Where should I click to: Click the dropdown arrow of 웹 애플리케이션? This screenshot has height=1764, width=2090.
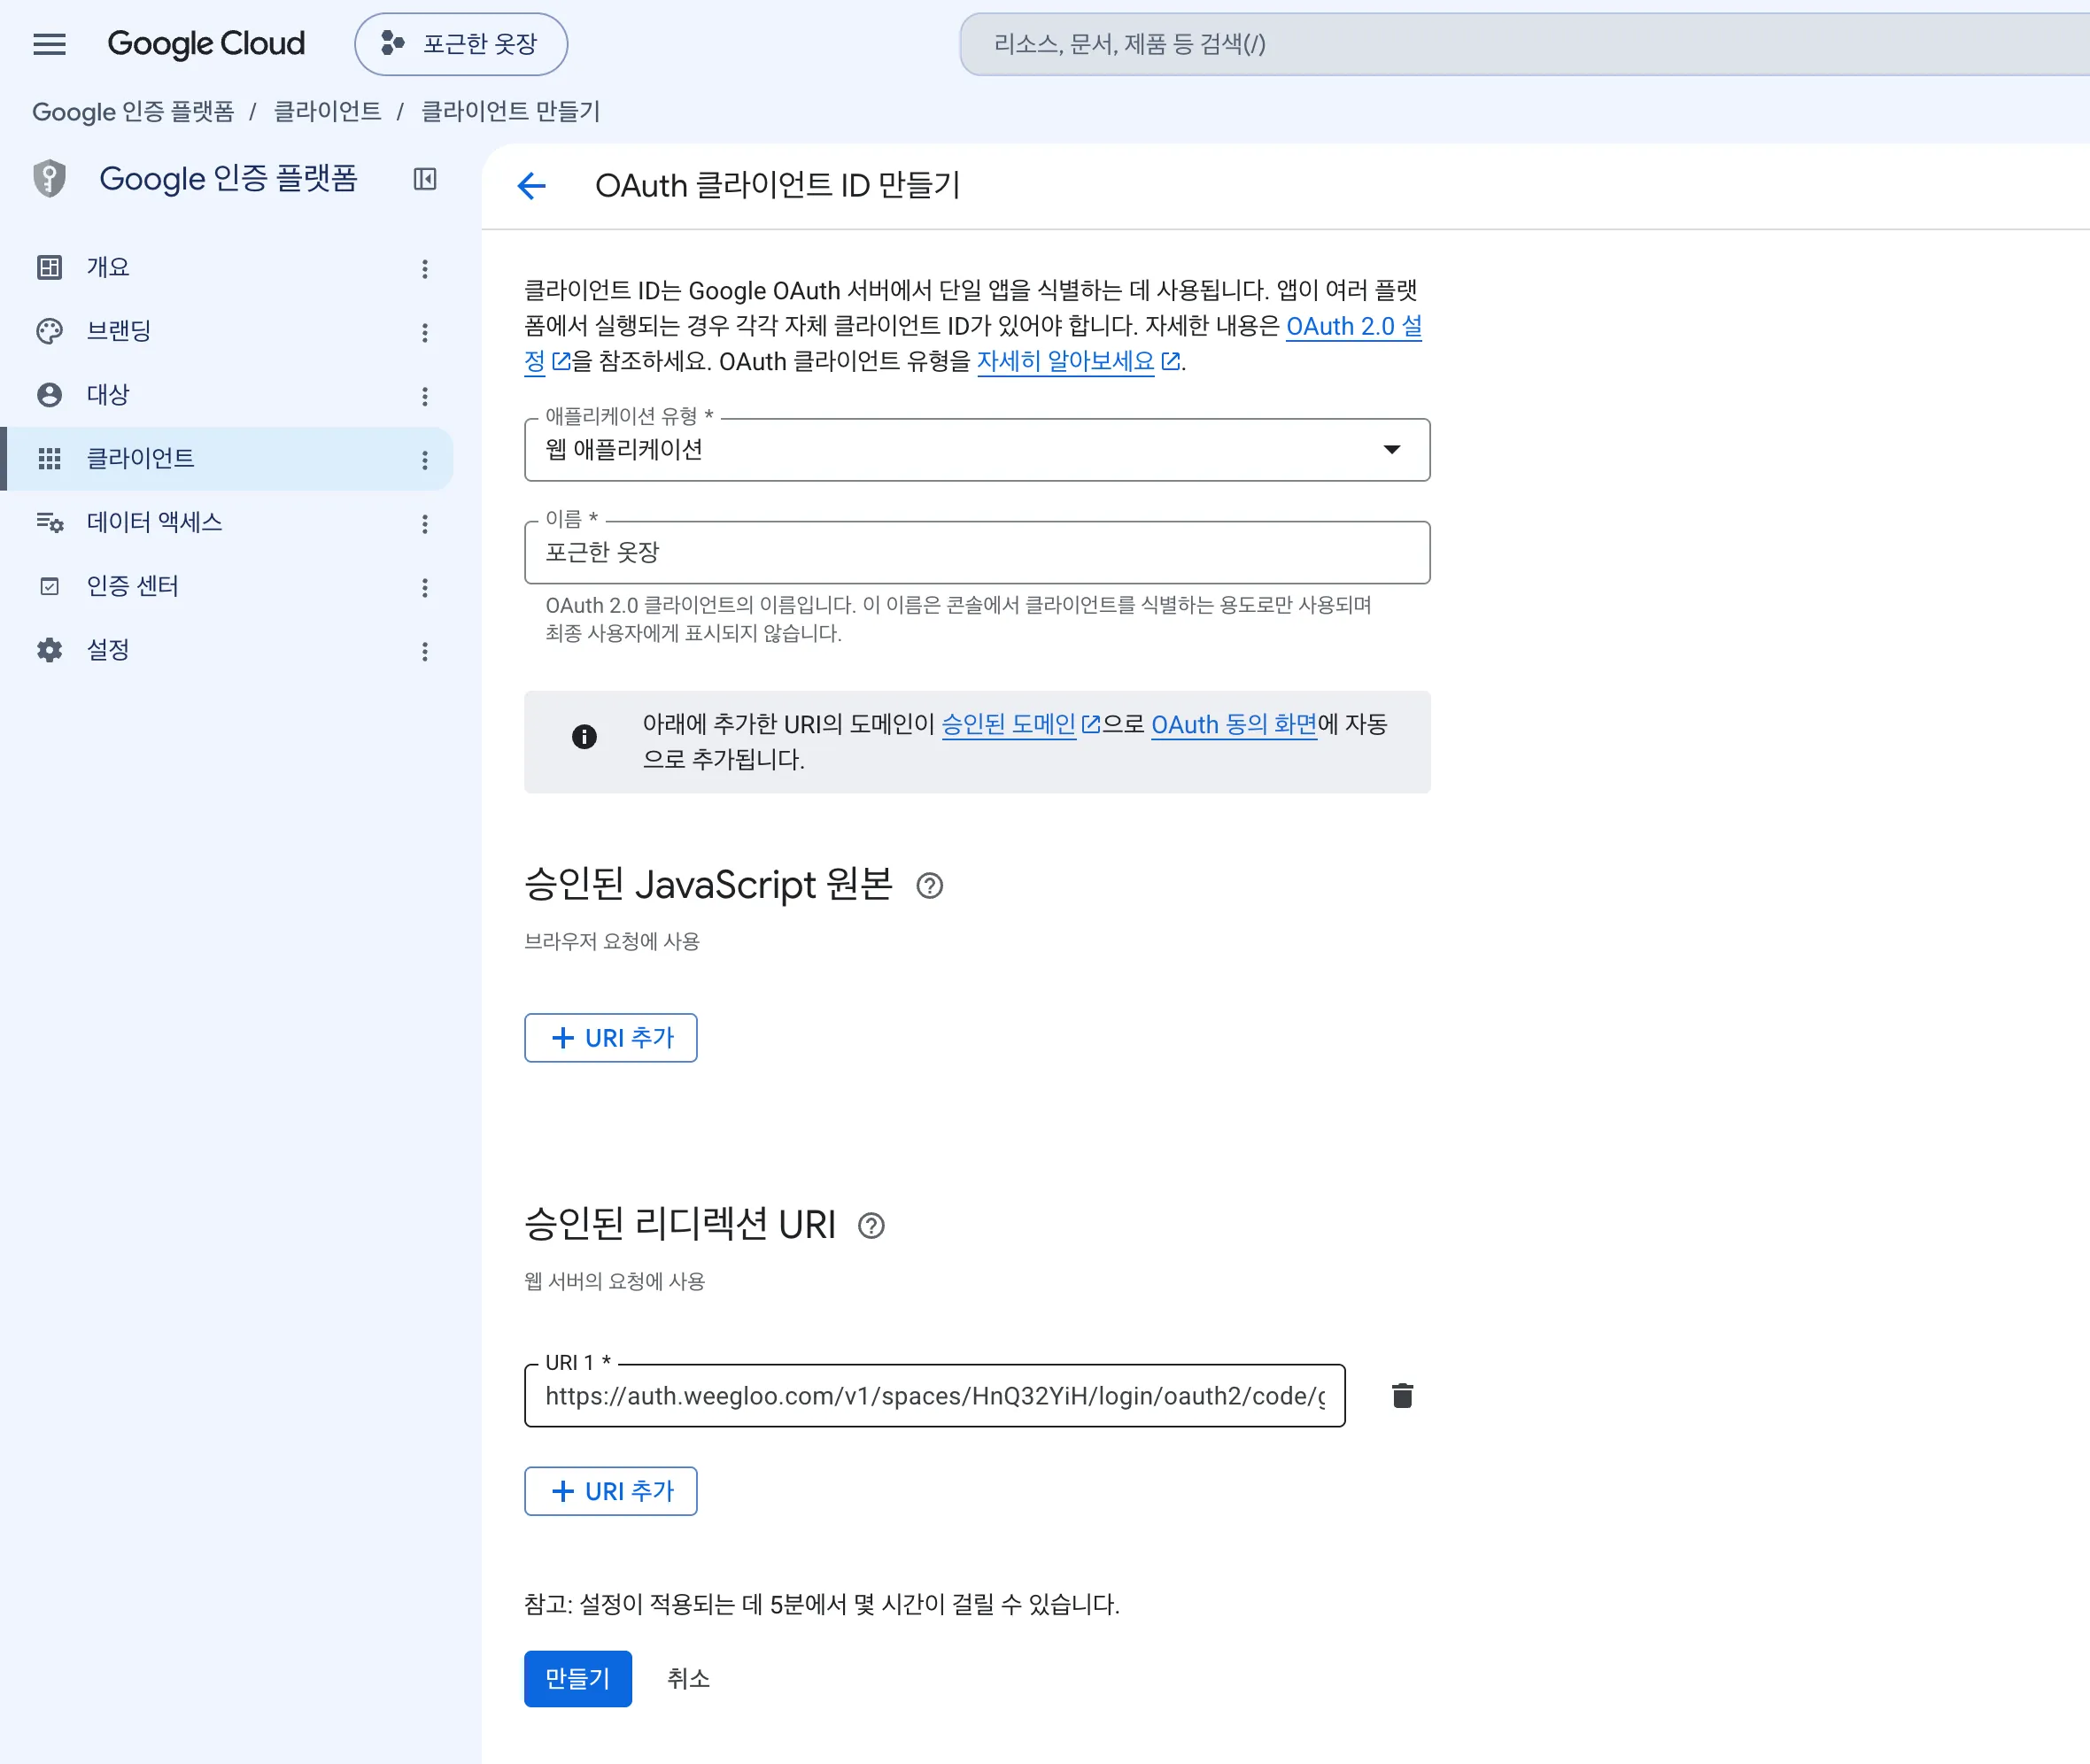click(1392, 450)
